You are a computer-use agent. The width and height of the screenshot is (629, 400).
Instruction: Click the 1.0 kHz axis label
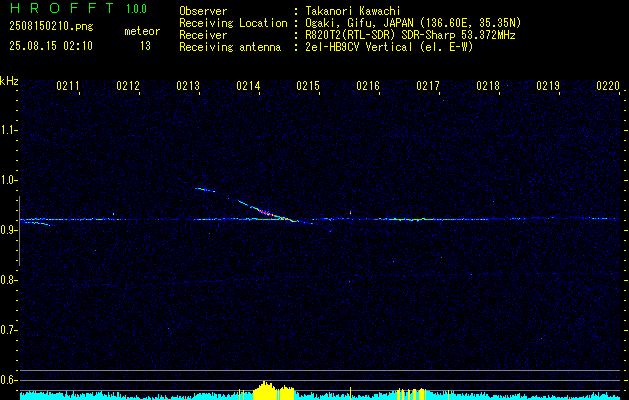(x=8, y=180)
